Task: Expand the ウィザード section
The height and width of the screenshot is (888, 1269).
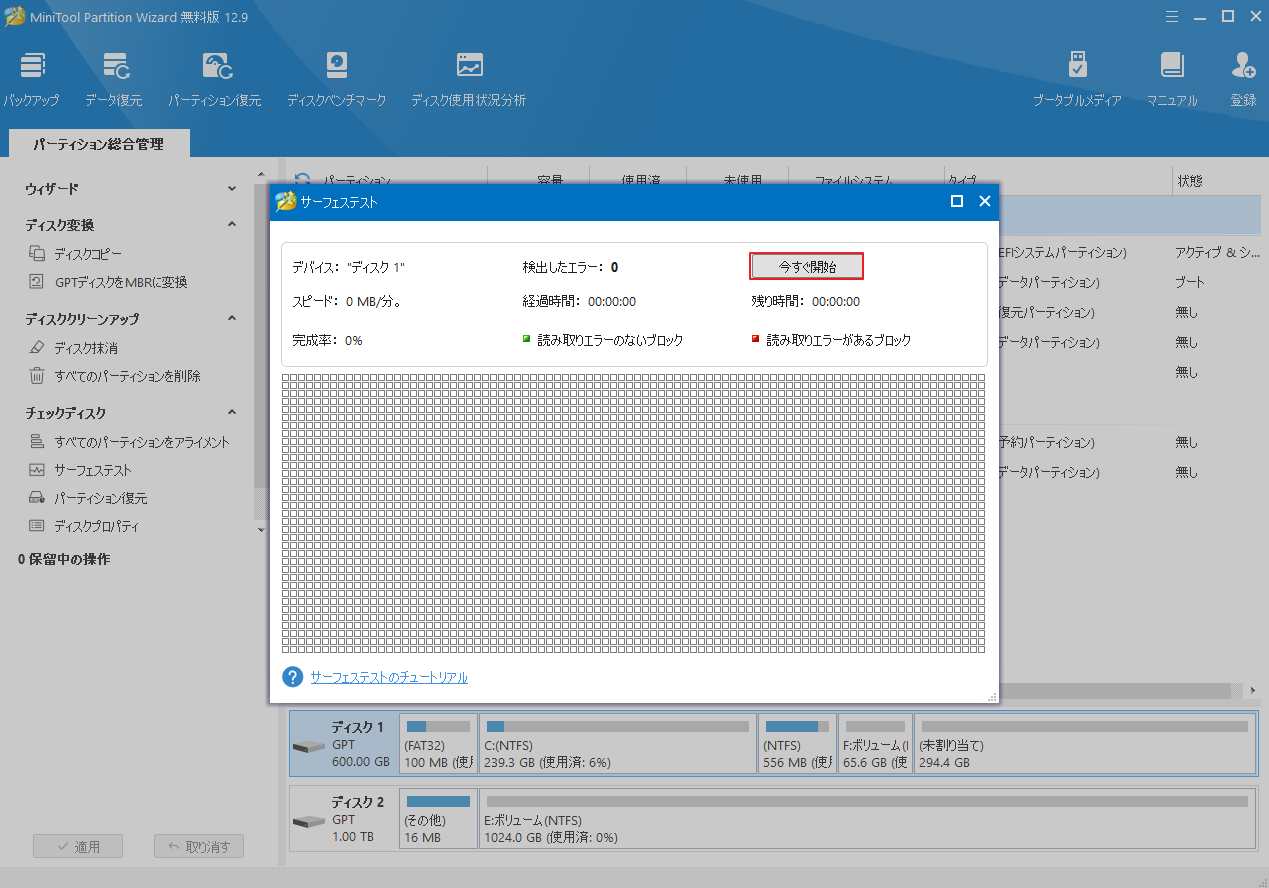Action: (232, 189)
